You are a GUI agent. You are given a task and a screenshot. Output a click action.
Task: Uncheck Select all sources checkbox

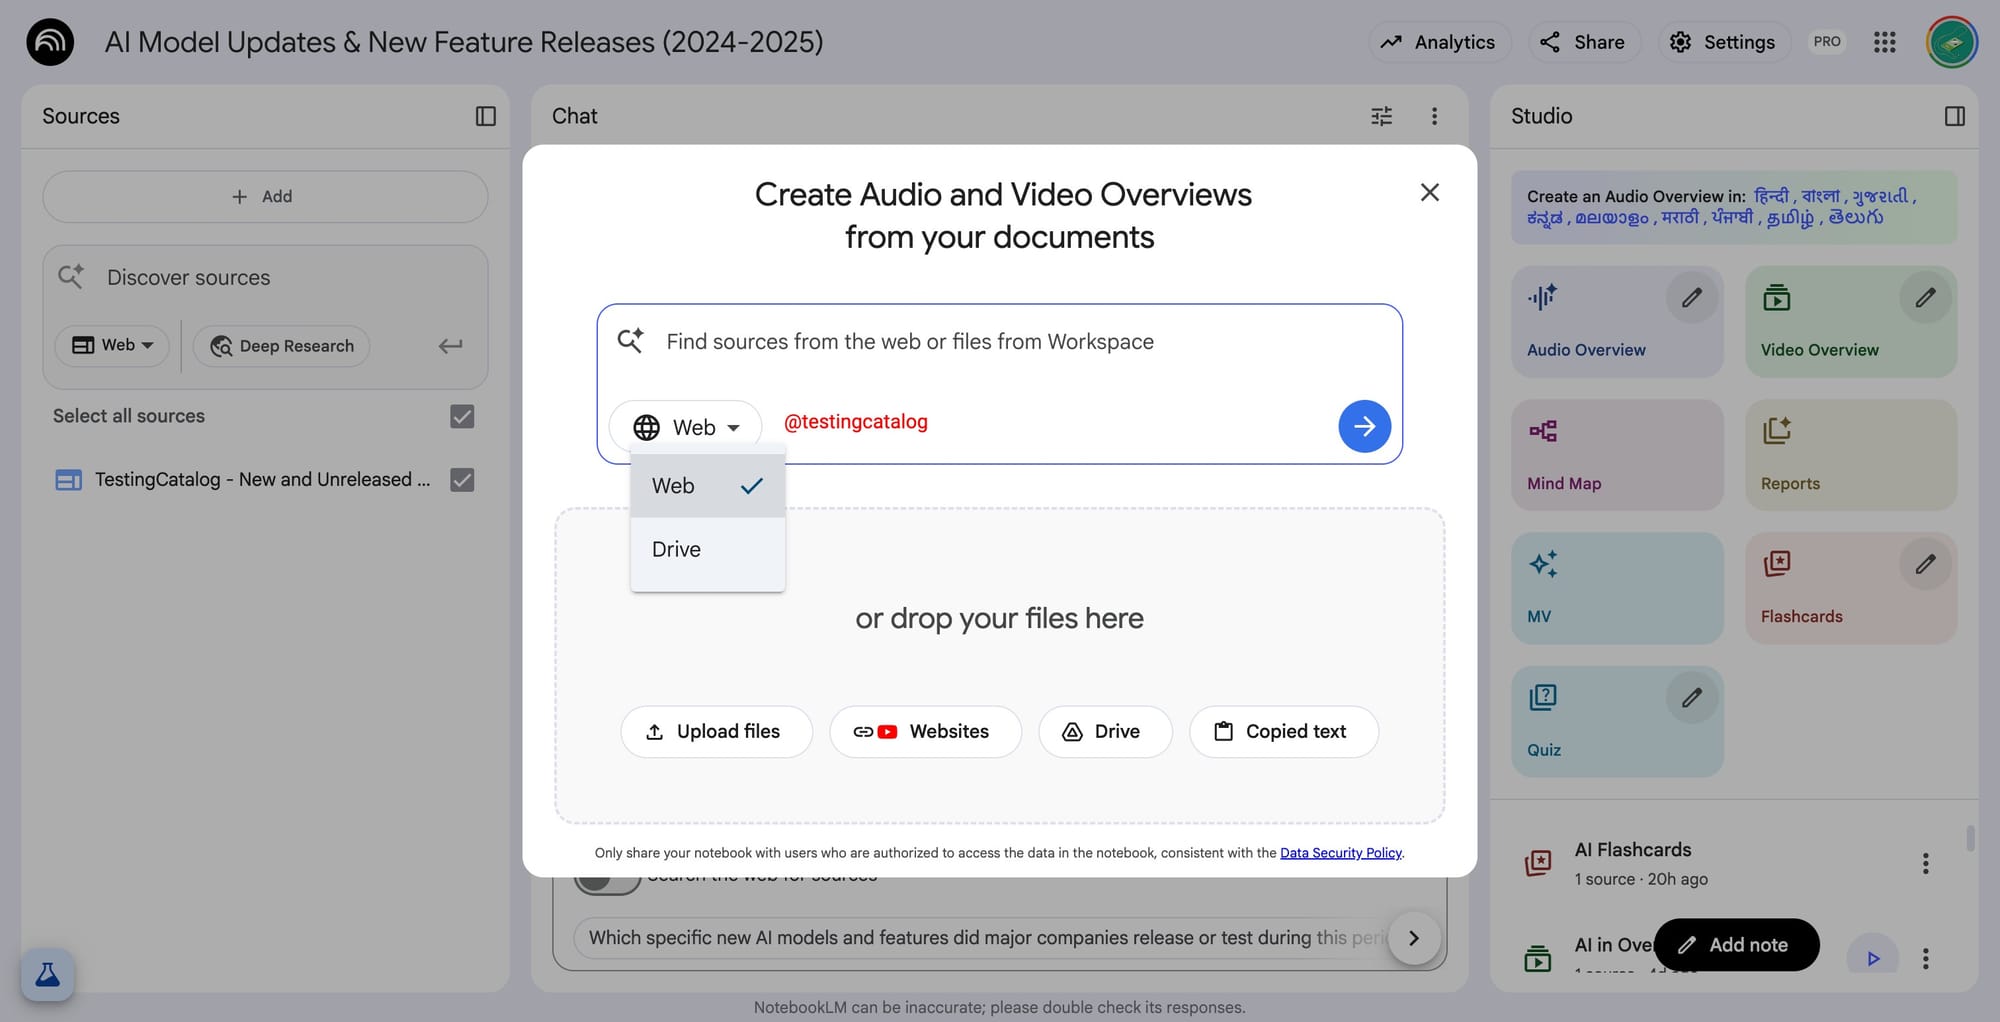pos(462,416)
